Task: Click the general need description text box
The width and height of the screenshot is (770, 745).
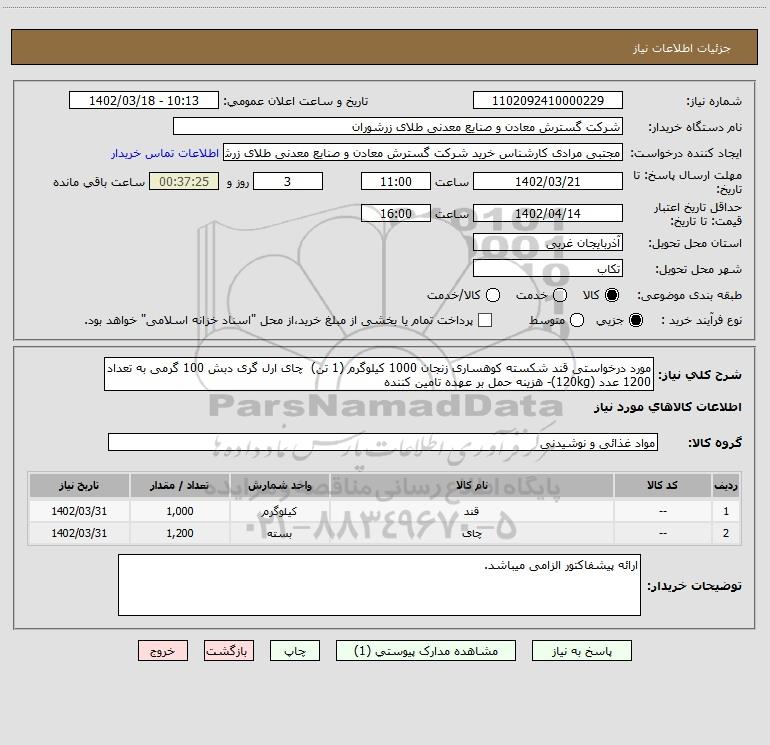Action: [379, 375]
